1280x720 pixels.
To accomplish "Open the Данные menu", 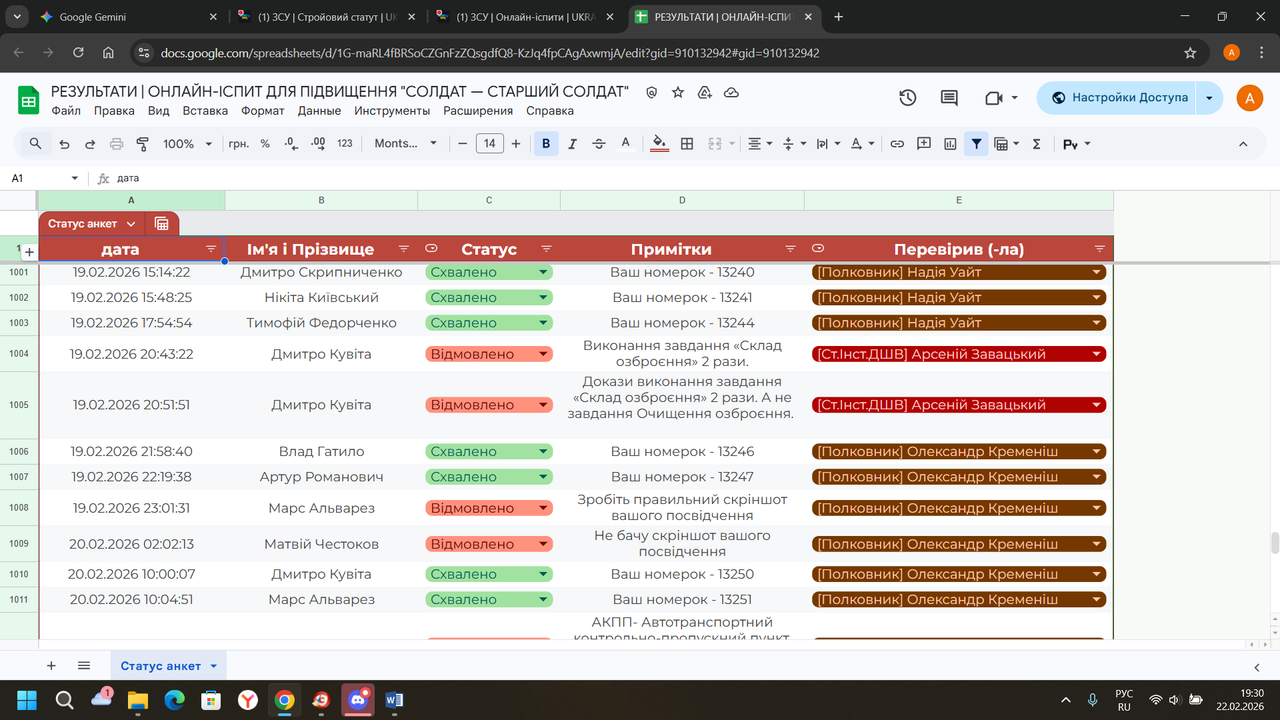I will pos(320,111).
